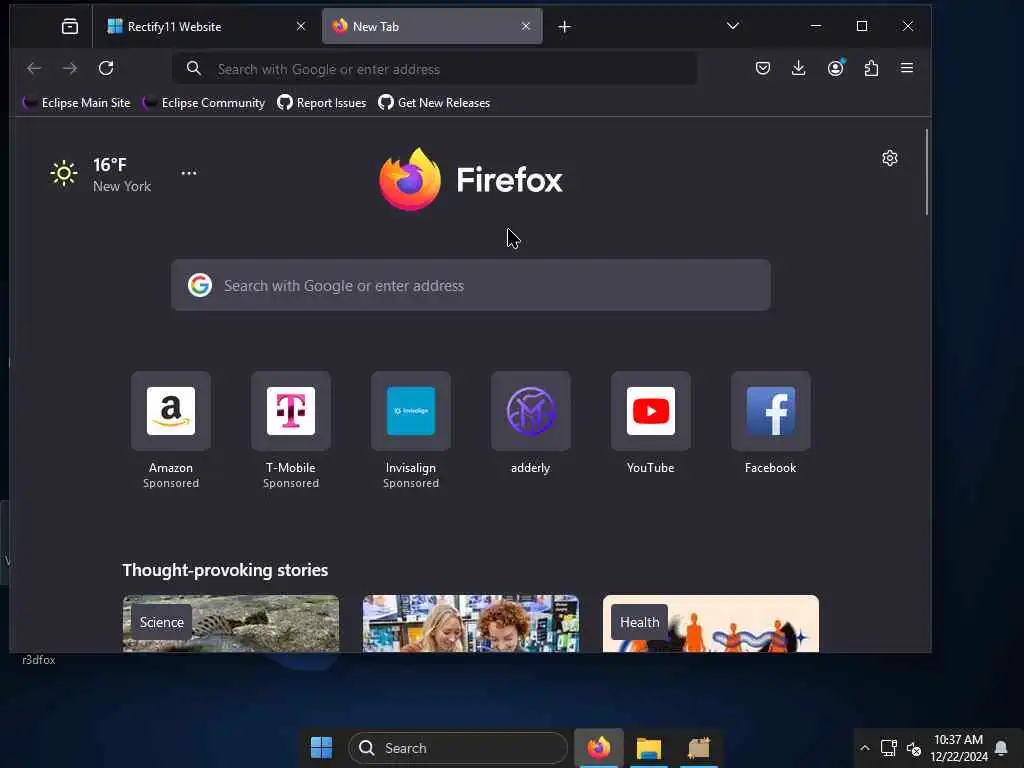The image size is (1024, 768).
Task: Close the Rectify11 Website tab
Action: pyautogui.click(x=300, y=26)
